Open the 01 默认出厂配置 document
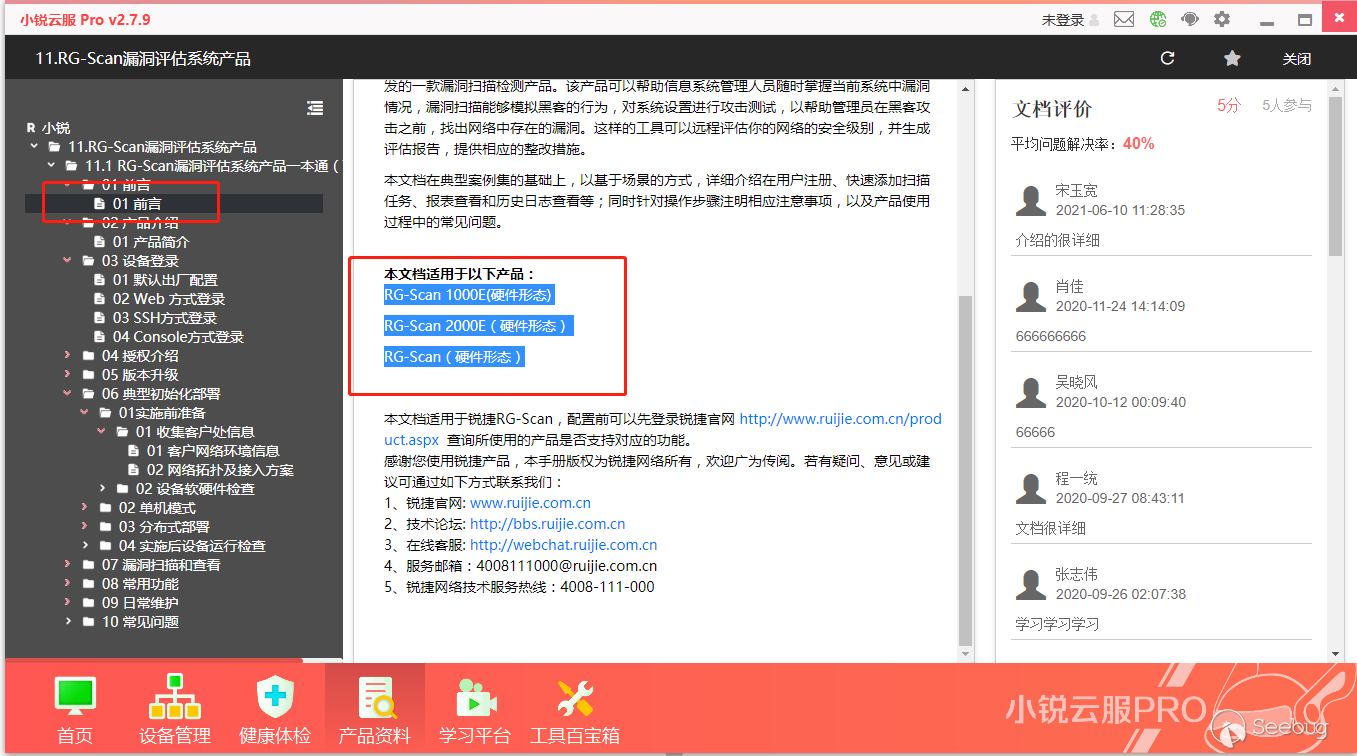Screen dimensions: 1357x756 (x=164, y=280)
